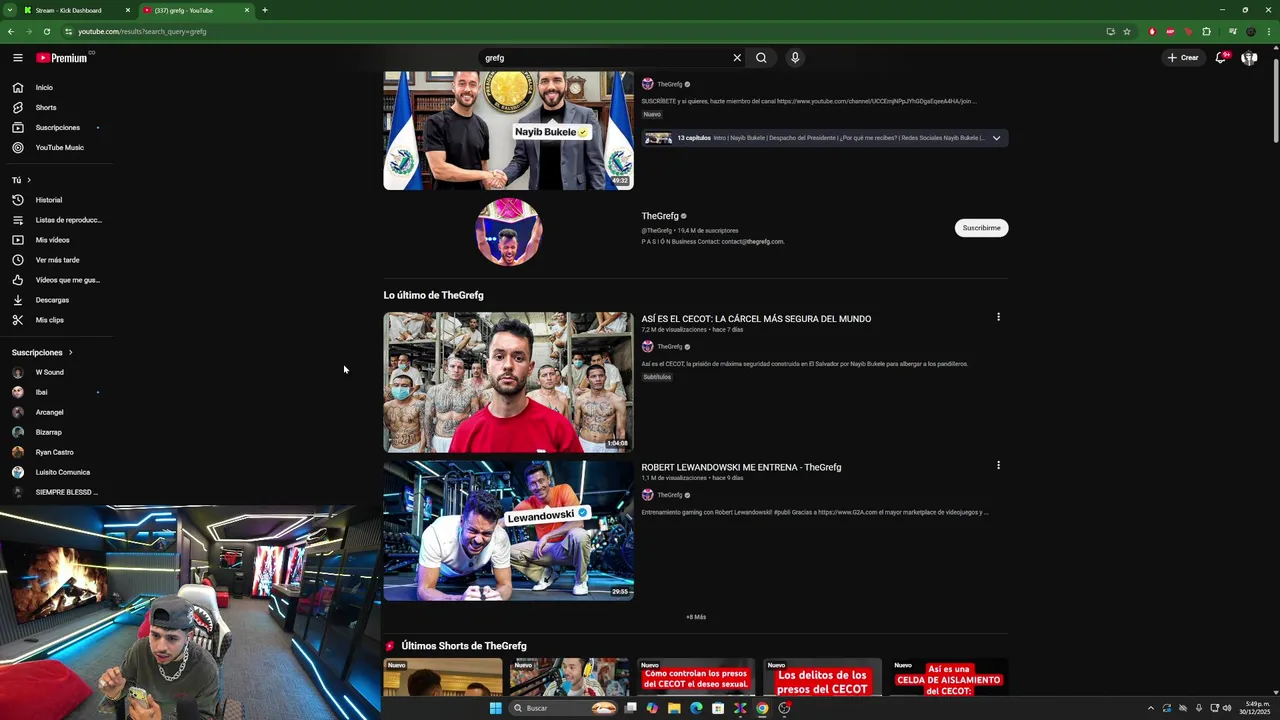Expand the 13 capítulos chapters dropdown
This screenshot has width=1280, height=720.
996,138
